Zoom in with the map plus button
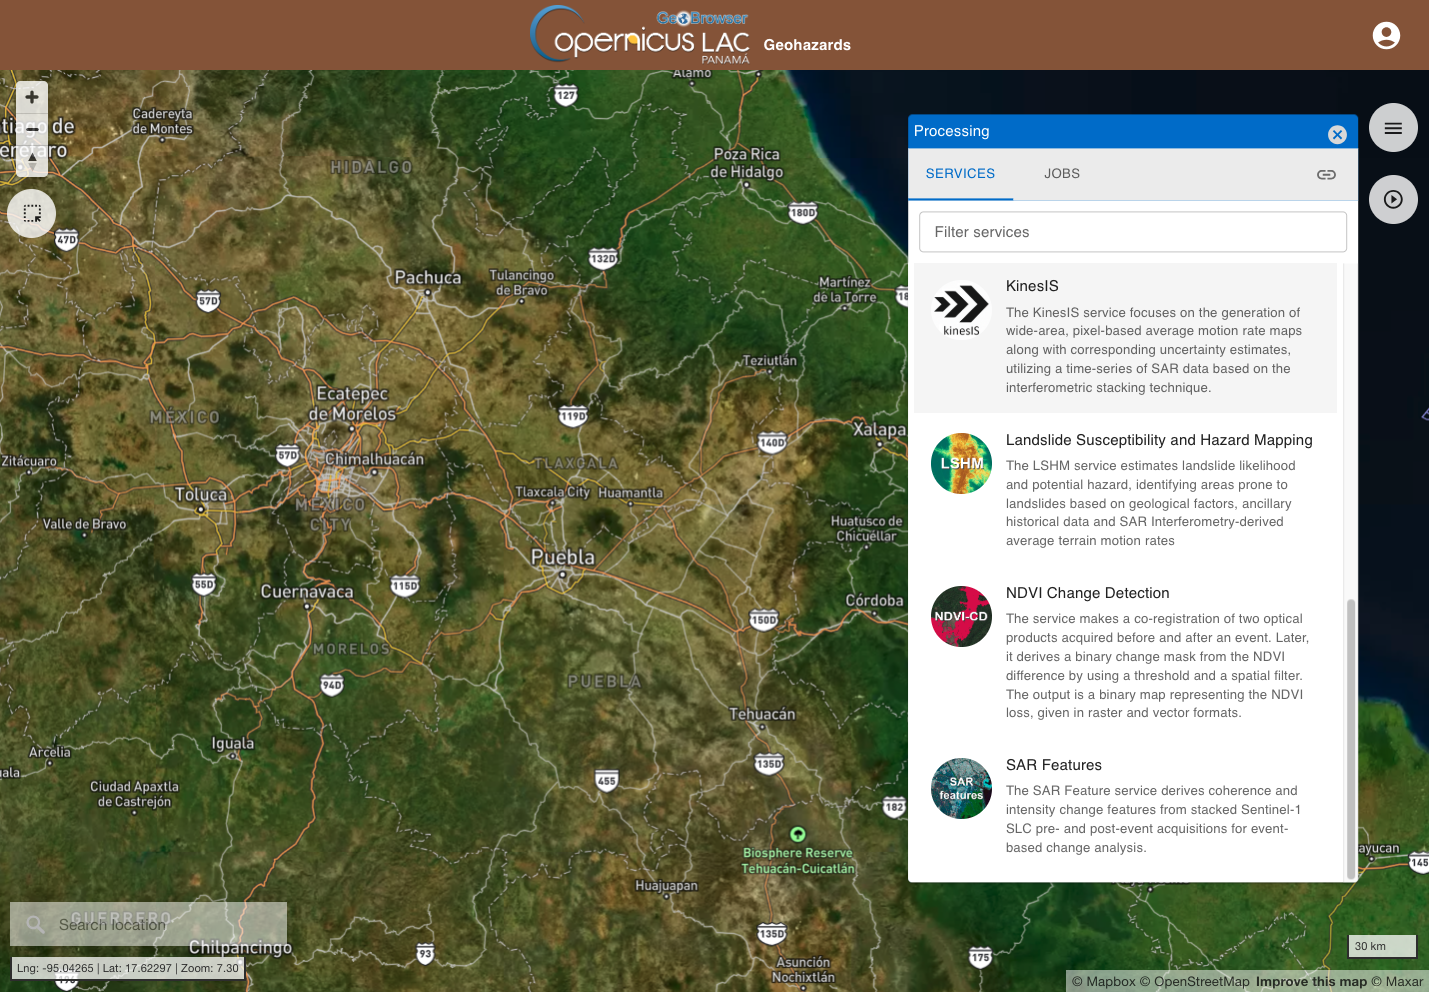 click(32, 97)
